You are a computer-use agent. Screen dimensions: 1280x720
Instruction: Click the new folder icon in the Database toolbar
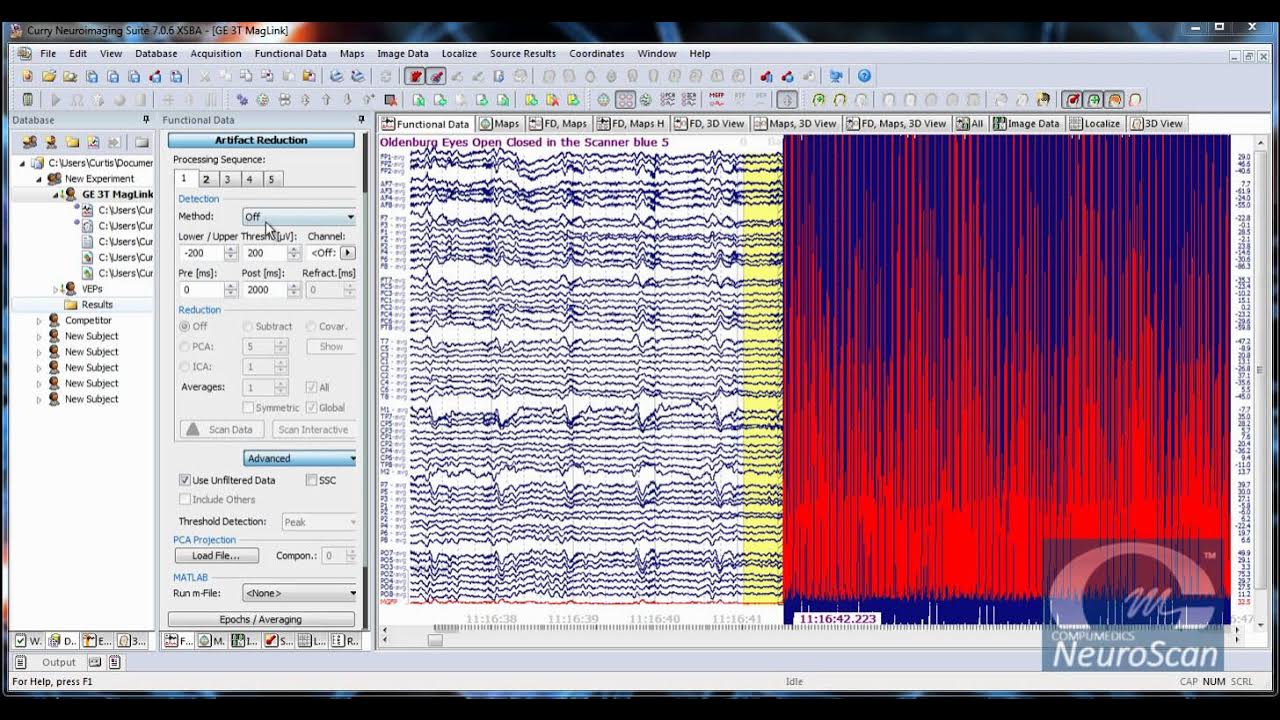click(72, 142)
